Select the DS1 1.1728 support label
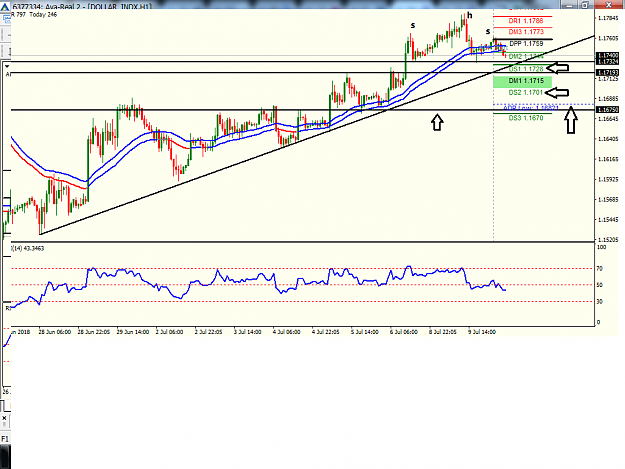This screenshot has width=625, height=469. (x=526, y=69)
